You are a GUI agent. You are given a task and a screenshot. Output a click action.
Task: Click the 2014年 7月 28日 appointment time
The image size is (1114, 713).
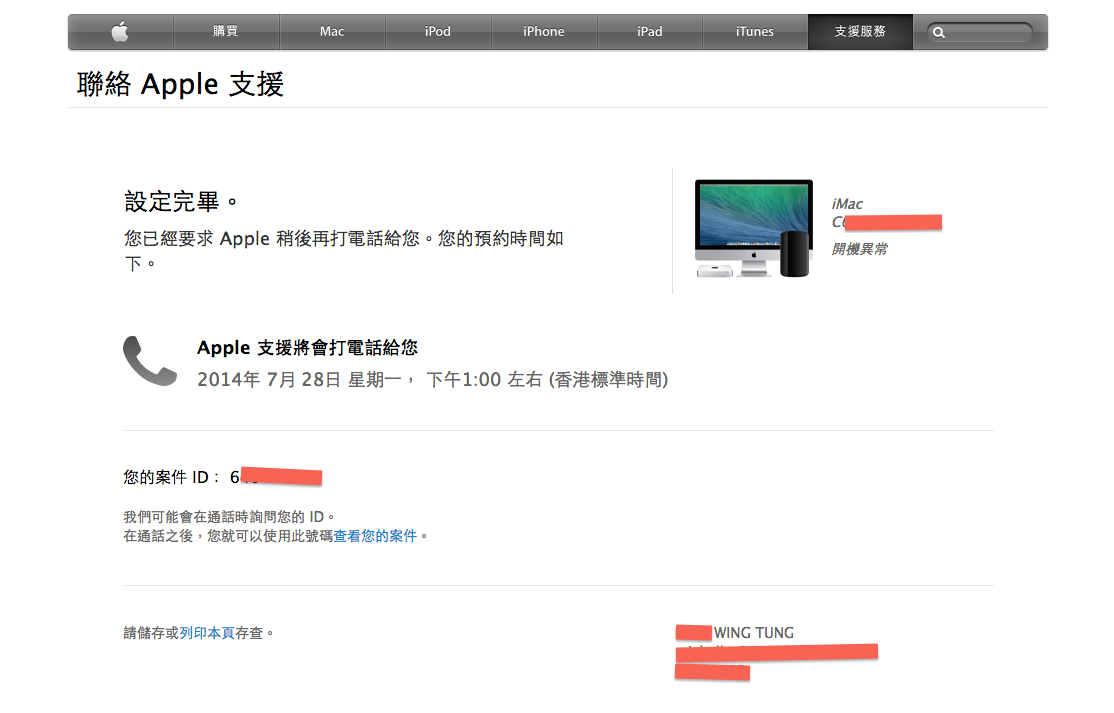pos(433,380)
